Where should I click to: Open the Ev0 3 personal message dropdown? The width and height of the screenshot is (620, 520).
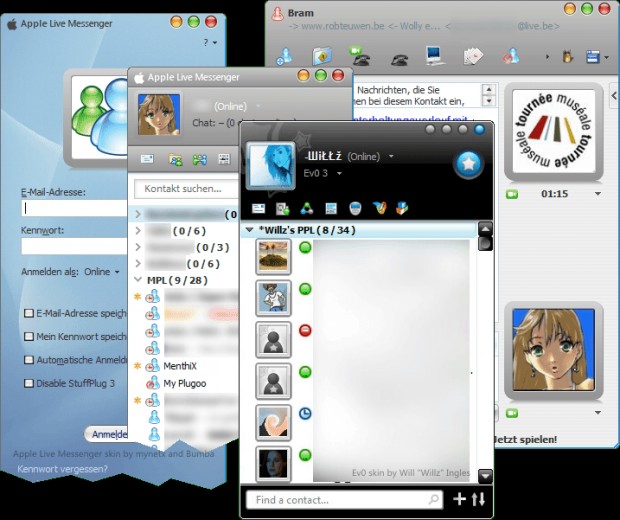(x=339, y=173)
